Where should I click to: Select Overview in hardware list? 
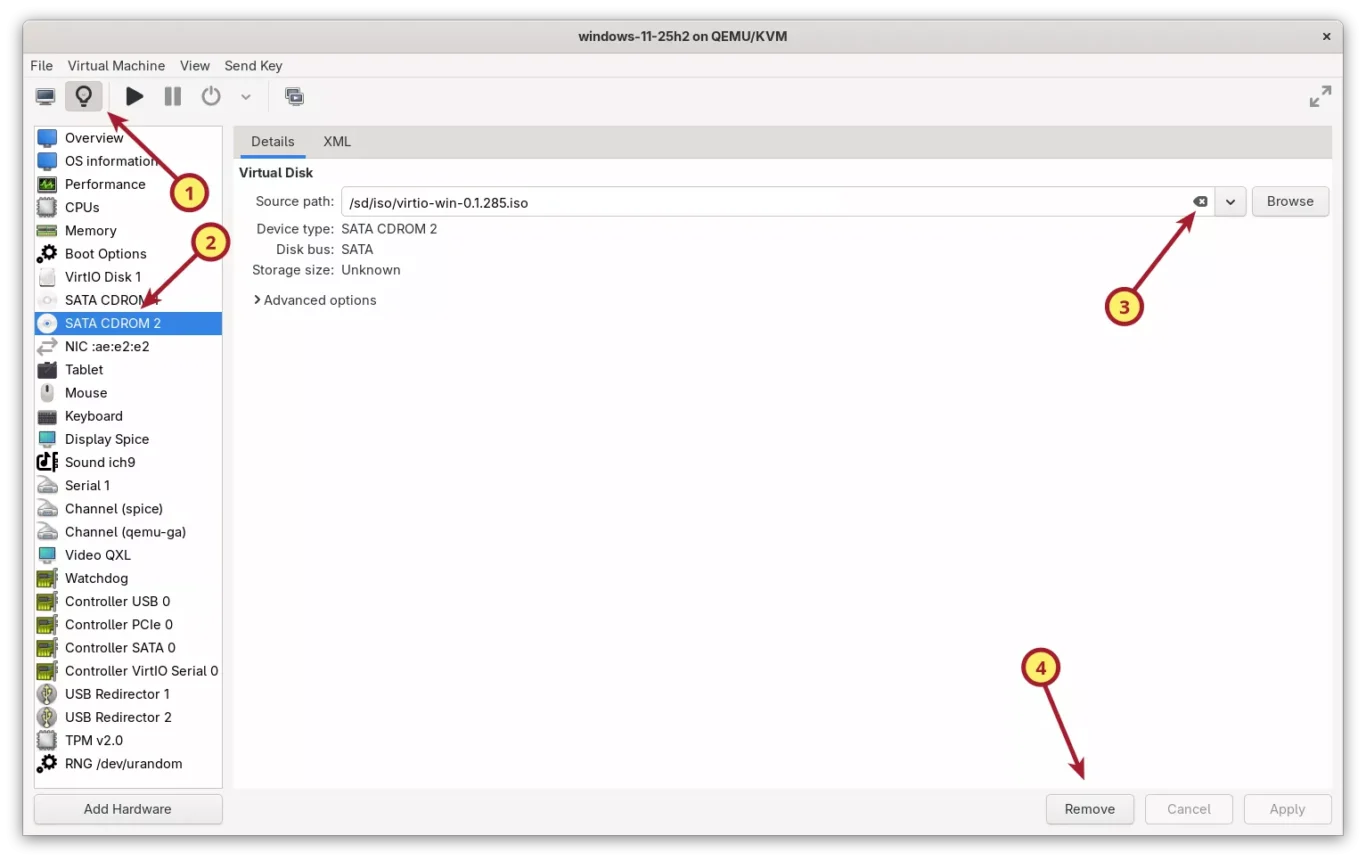128,138
